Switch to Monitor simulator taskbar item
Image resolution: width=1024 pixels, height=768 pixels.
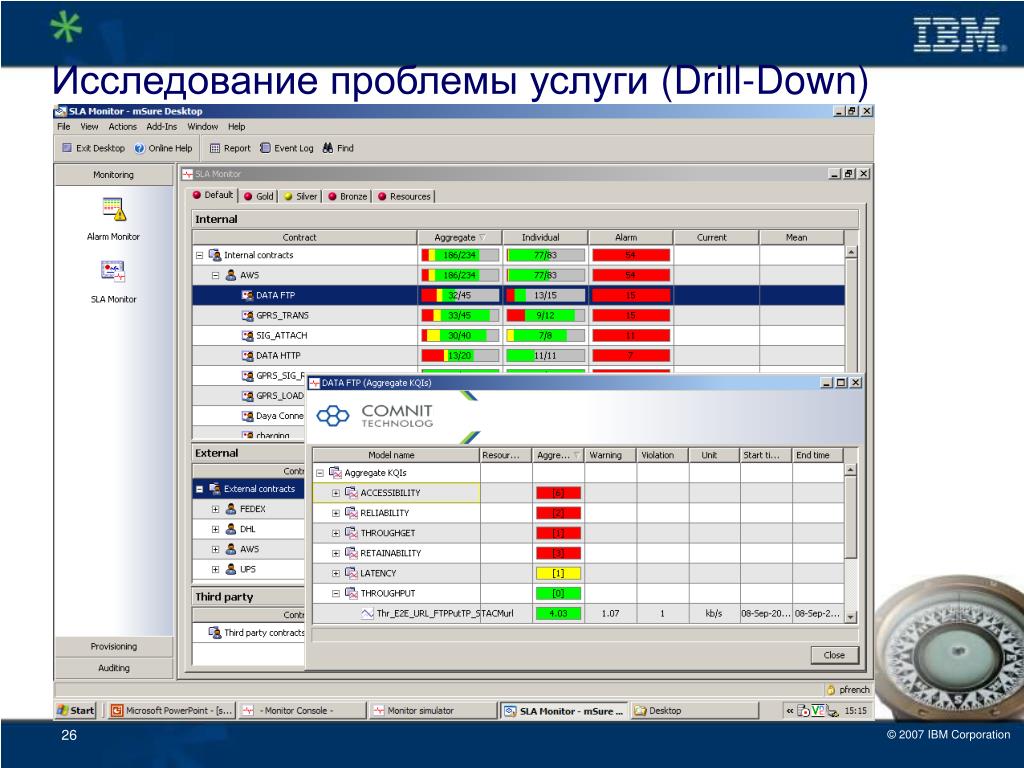432,711
